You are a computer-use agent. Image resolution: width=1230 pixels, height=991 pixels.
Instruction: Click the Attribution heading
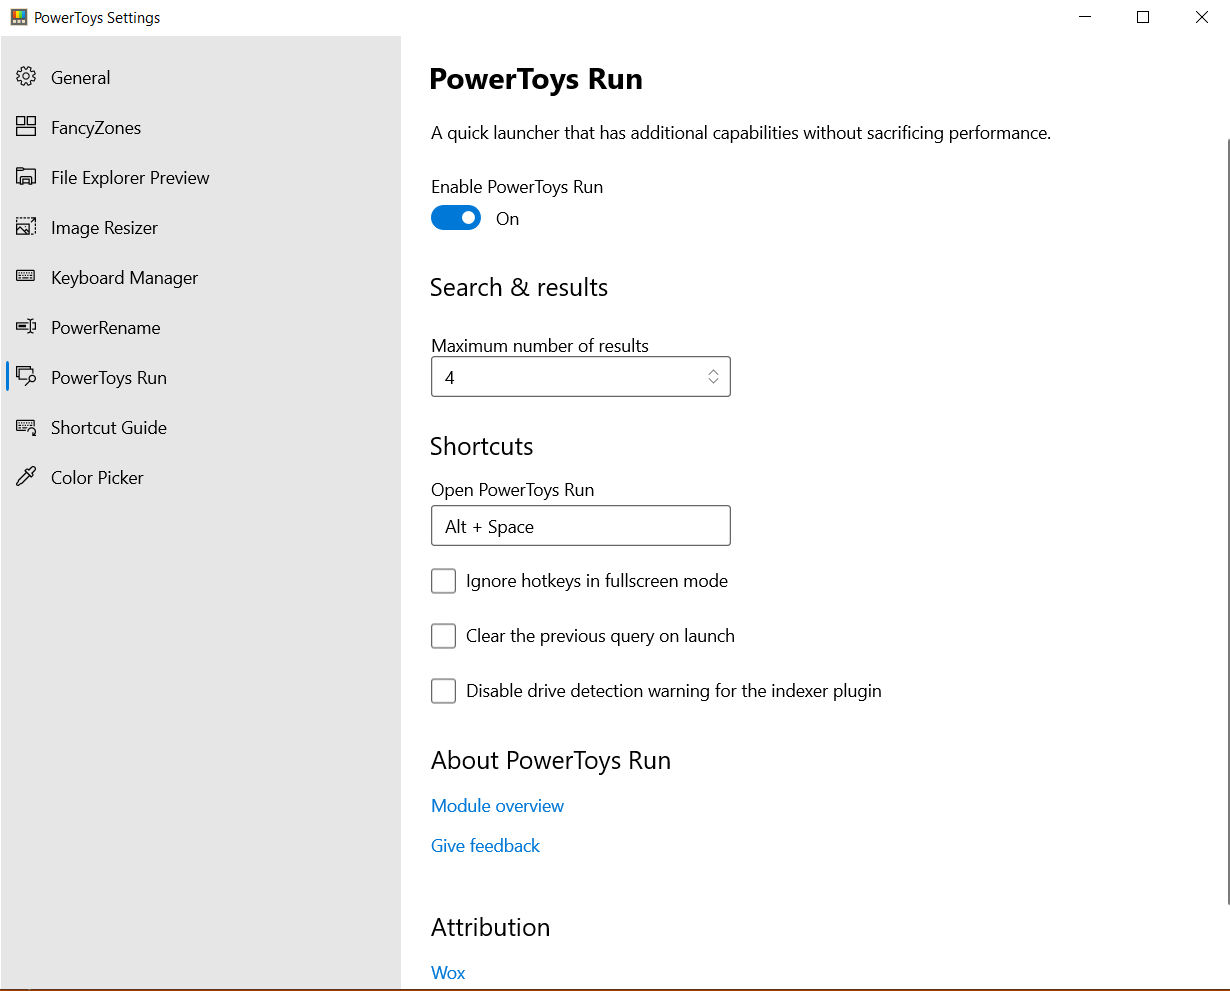[491, 928]
